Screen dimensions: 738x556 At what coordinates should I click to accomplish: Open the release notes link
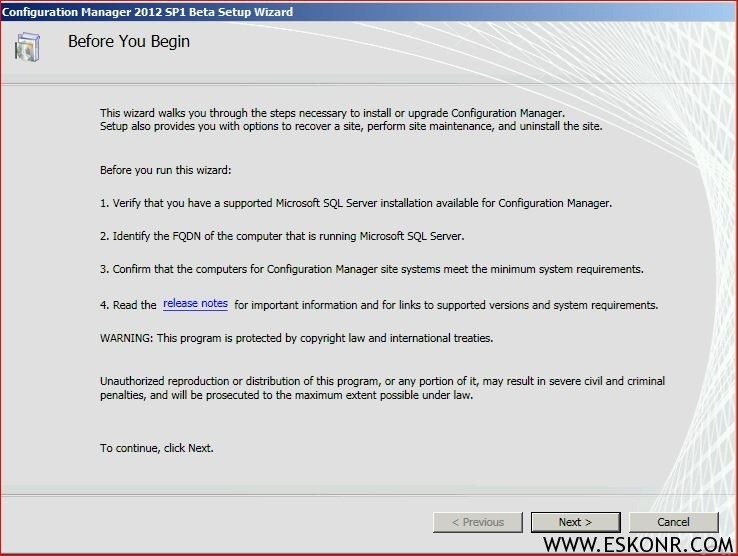click(x=195, y=304)
